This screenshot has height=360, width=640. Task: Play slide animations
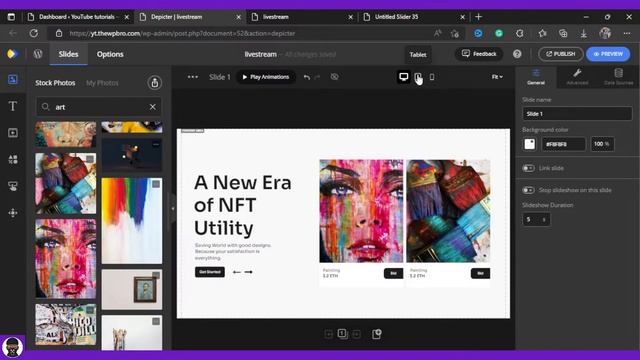[x=266, y=77]
